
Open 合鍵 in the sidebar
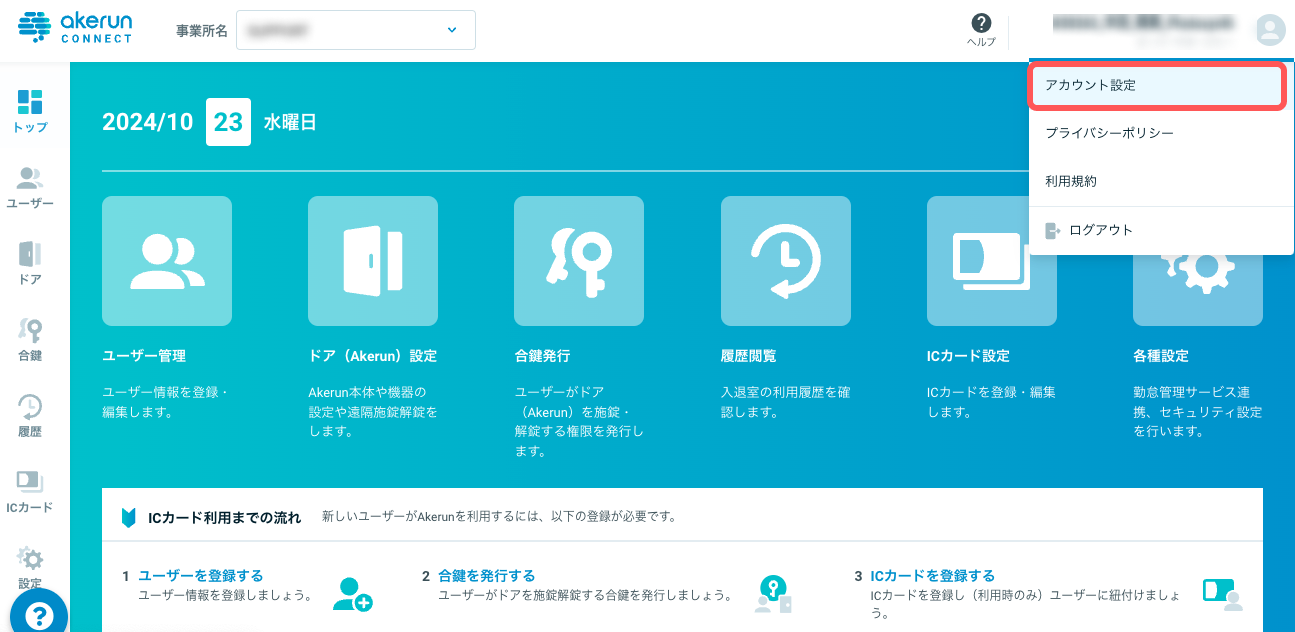(x=30, y=339)
